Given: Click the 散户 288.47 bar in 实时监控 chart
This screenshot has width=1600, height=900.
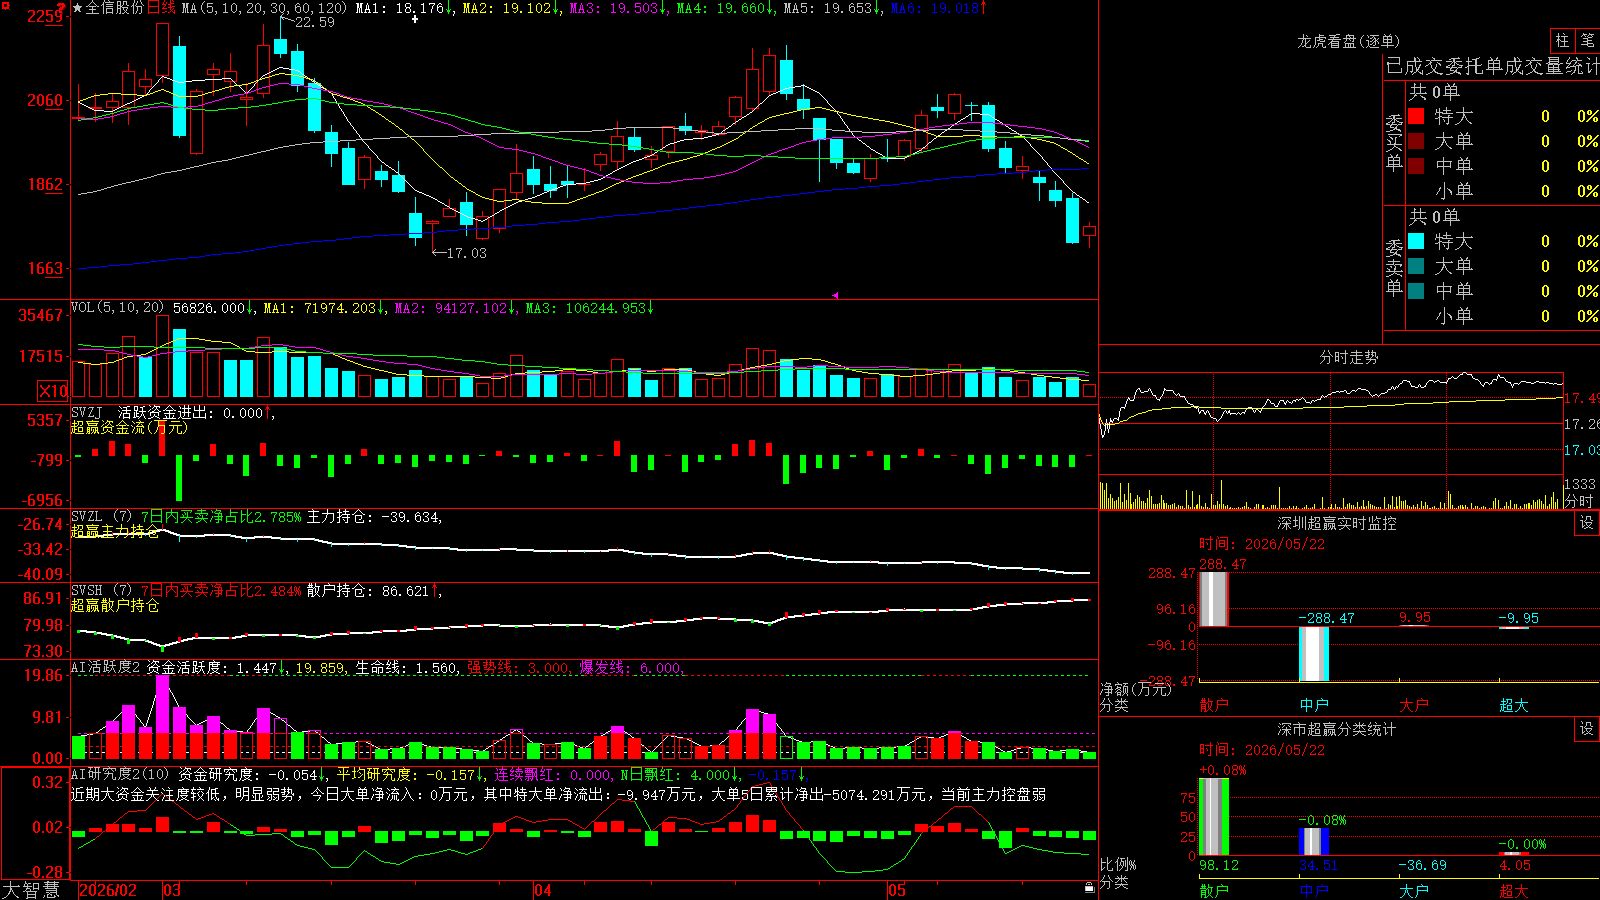Looking at the screenshot, I should 1214,599.
